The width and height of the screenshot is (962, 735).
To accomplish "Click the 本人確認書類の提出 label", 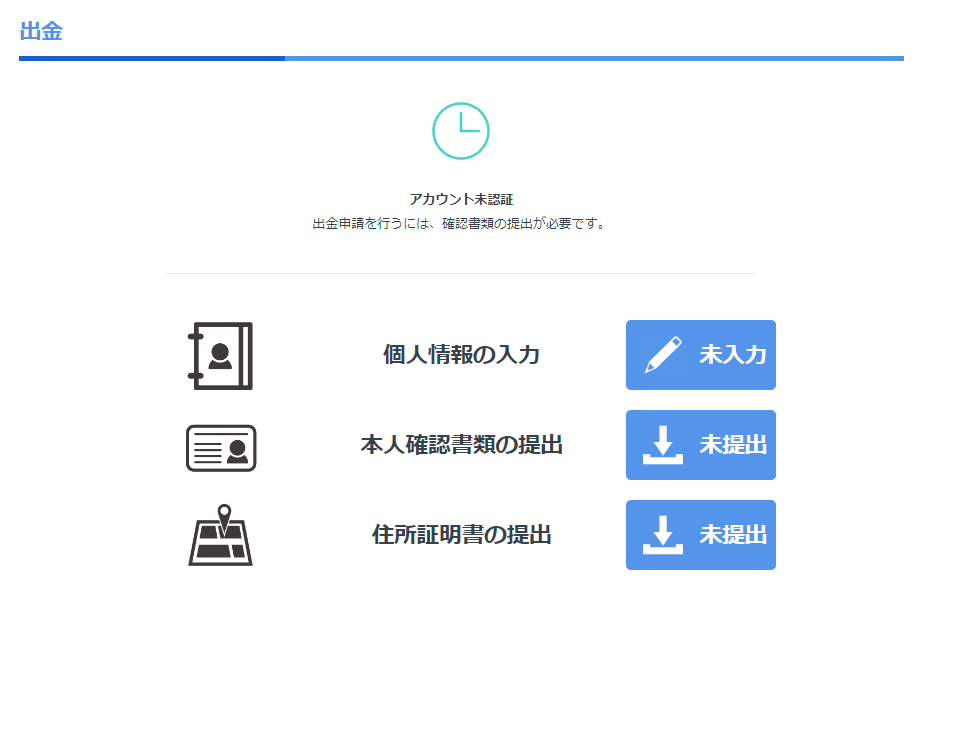I will point(461,445).
